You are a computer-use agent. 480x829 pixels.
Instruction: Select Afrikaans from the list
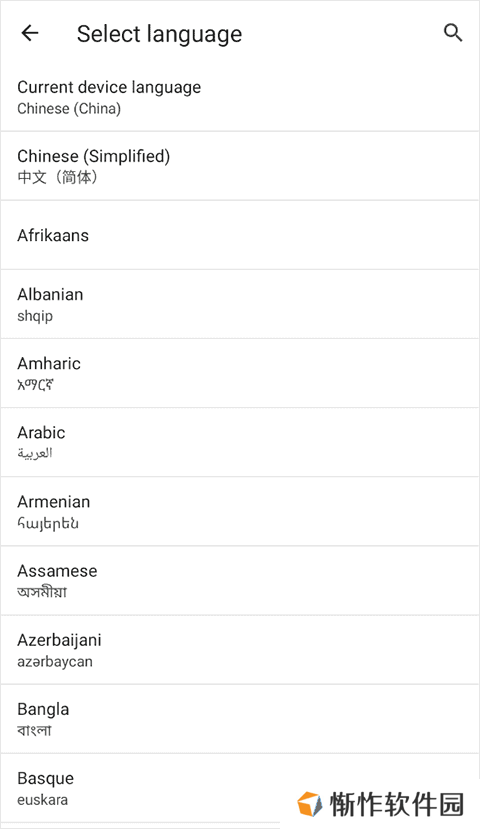240,235
